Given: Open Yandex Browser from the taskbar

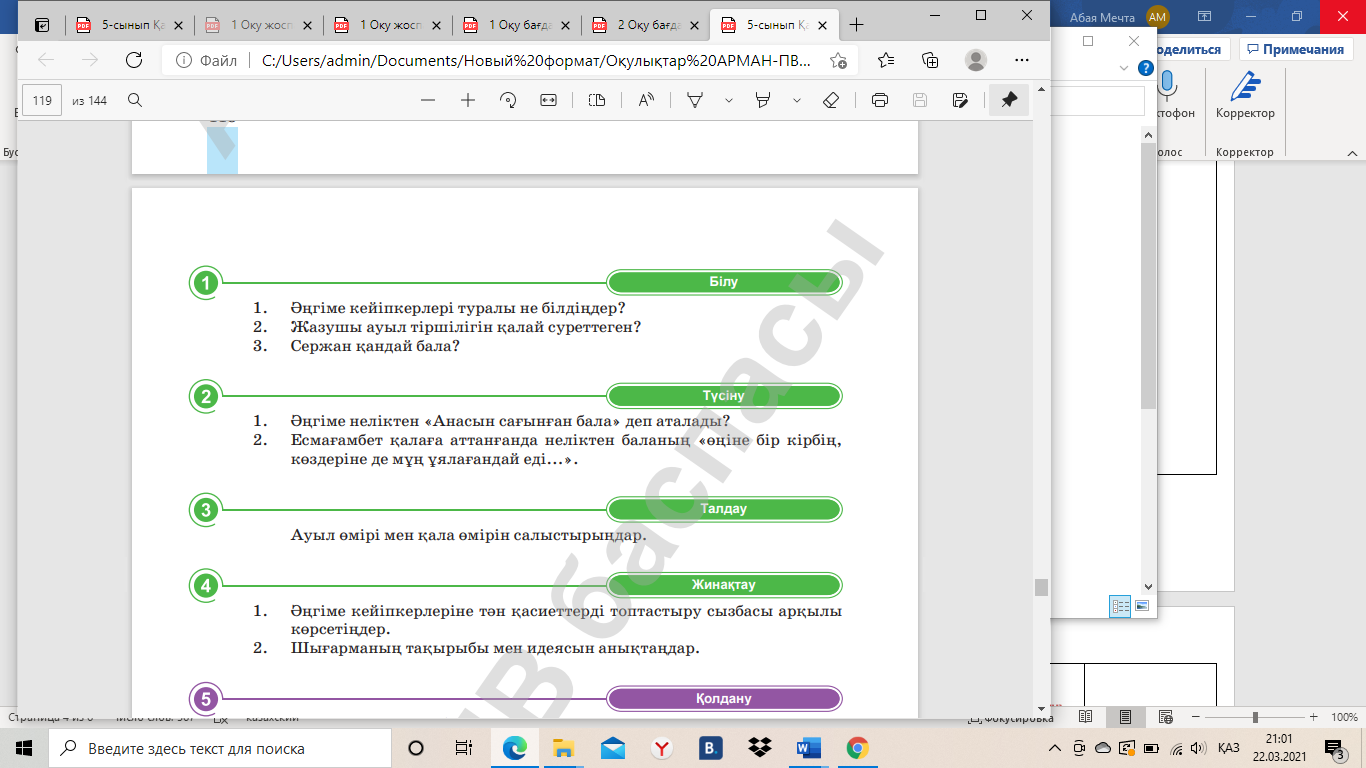Looking at the screenshot, I should (662, 748).
